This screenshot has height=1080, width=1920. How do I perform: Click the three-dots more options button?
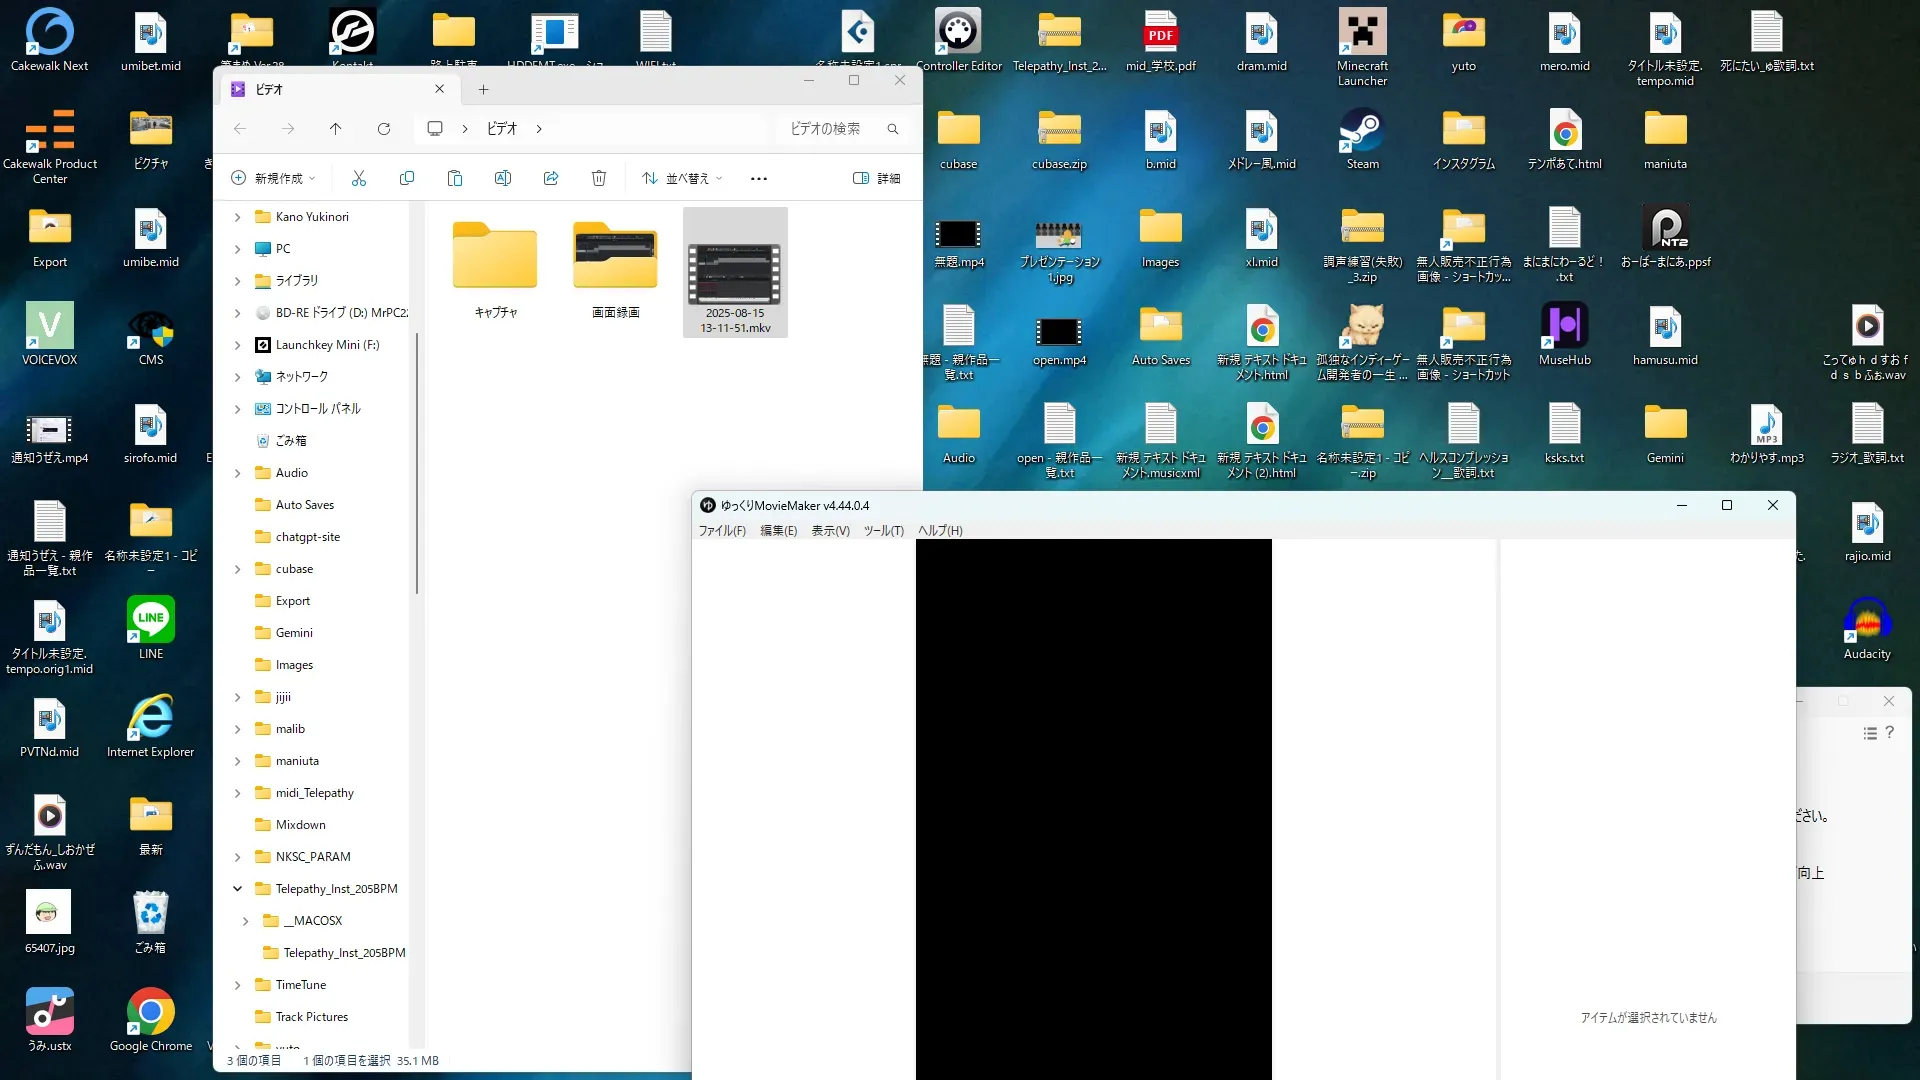point(759,178)
